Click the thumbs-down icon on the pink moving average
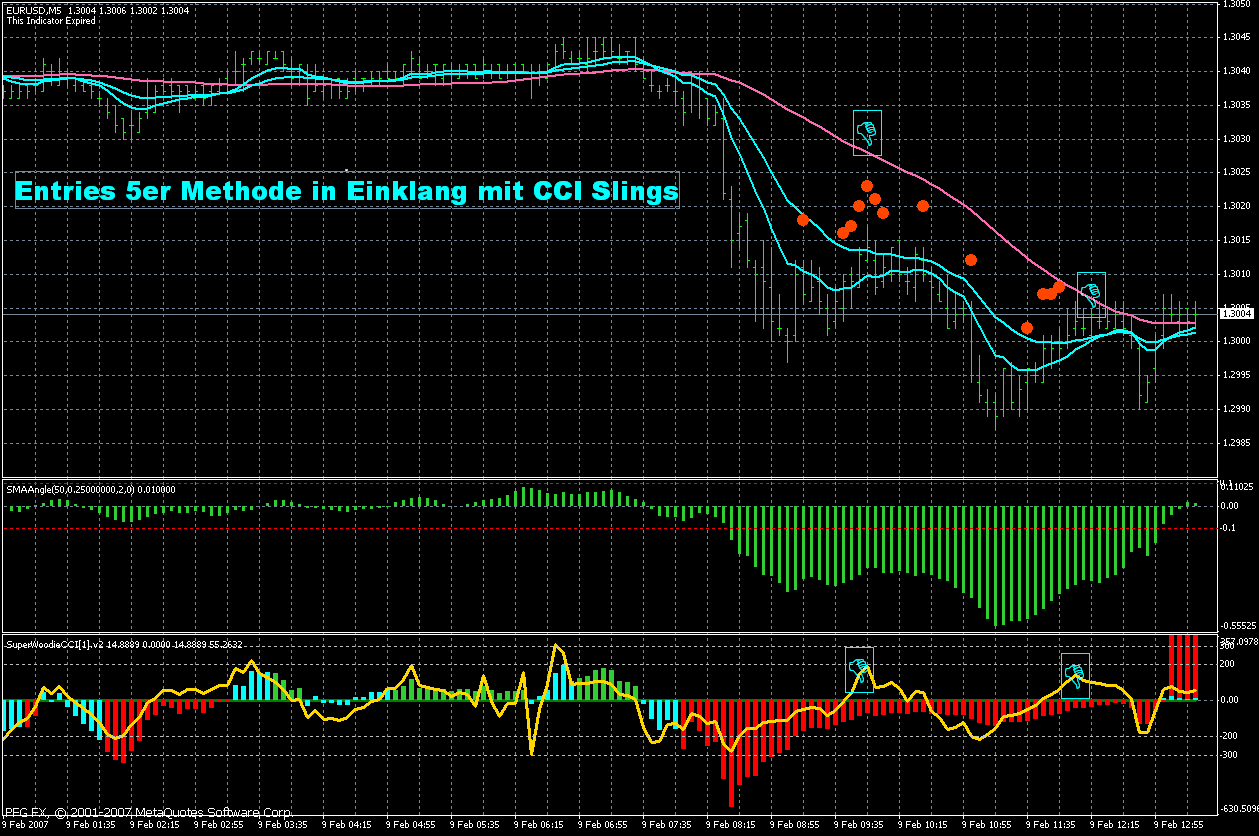The height and width of the screenshot is (836, 1259). [x=867, y=132]
